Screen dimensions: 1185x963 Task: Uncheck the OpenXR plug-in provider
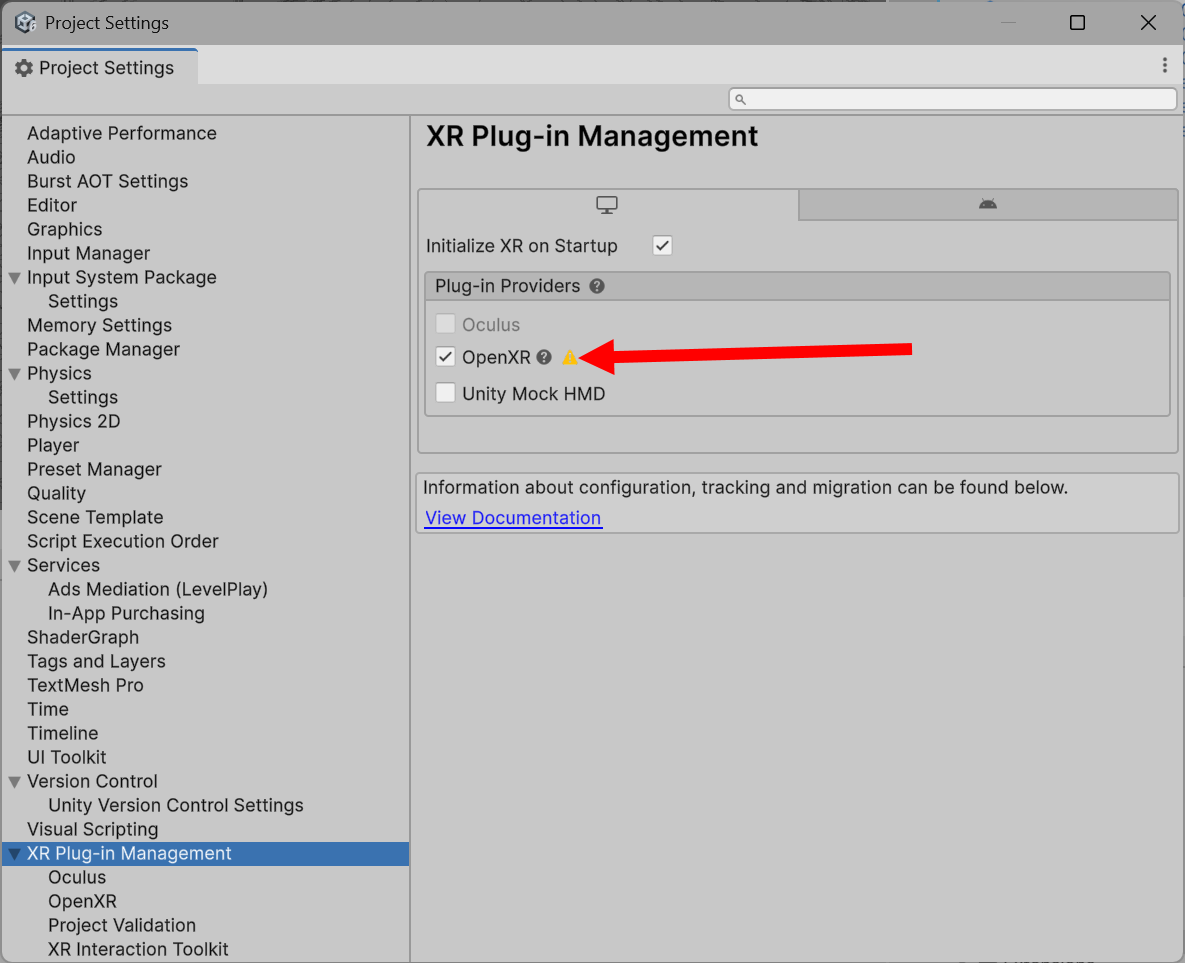click(x=446, y=357)
